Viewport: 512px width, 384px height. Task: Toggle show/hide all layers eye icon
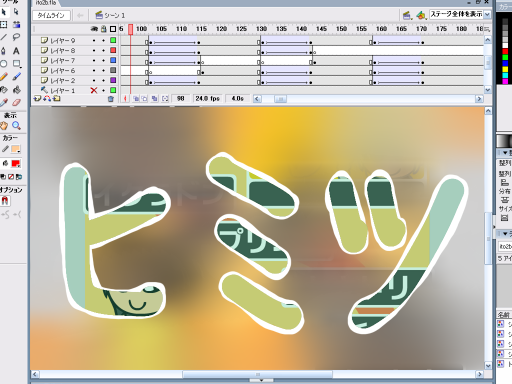[x=94, y=29]
